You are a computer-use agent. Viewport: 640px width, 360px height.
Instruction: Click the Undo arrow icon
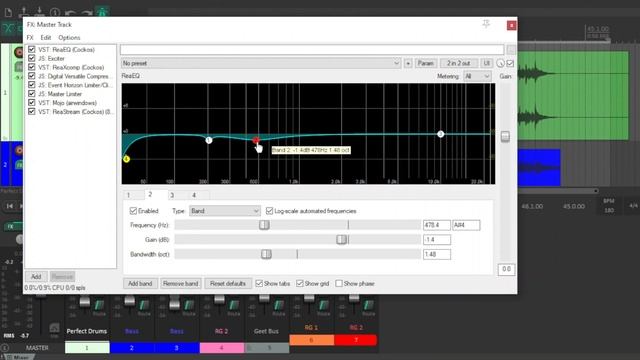[x=70, y=13]
